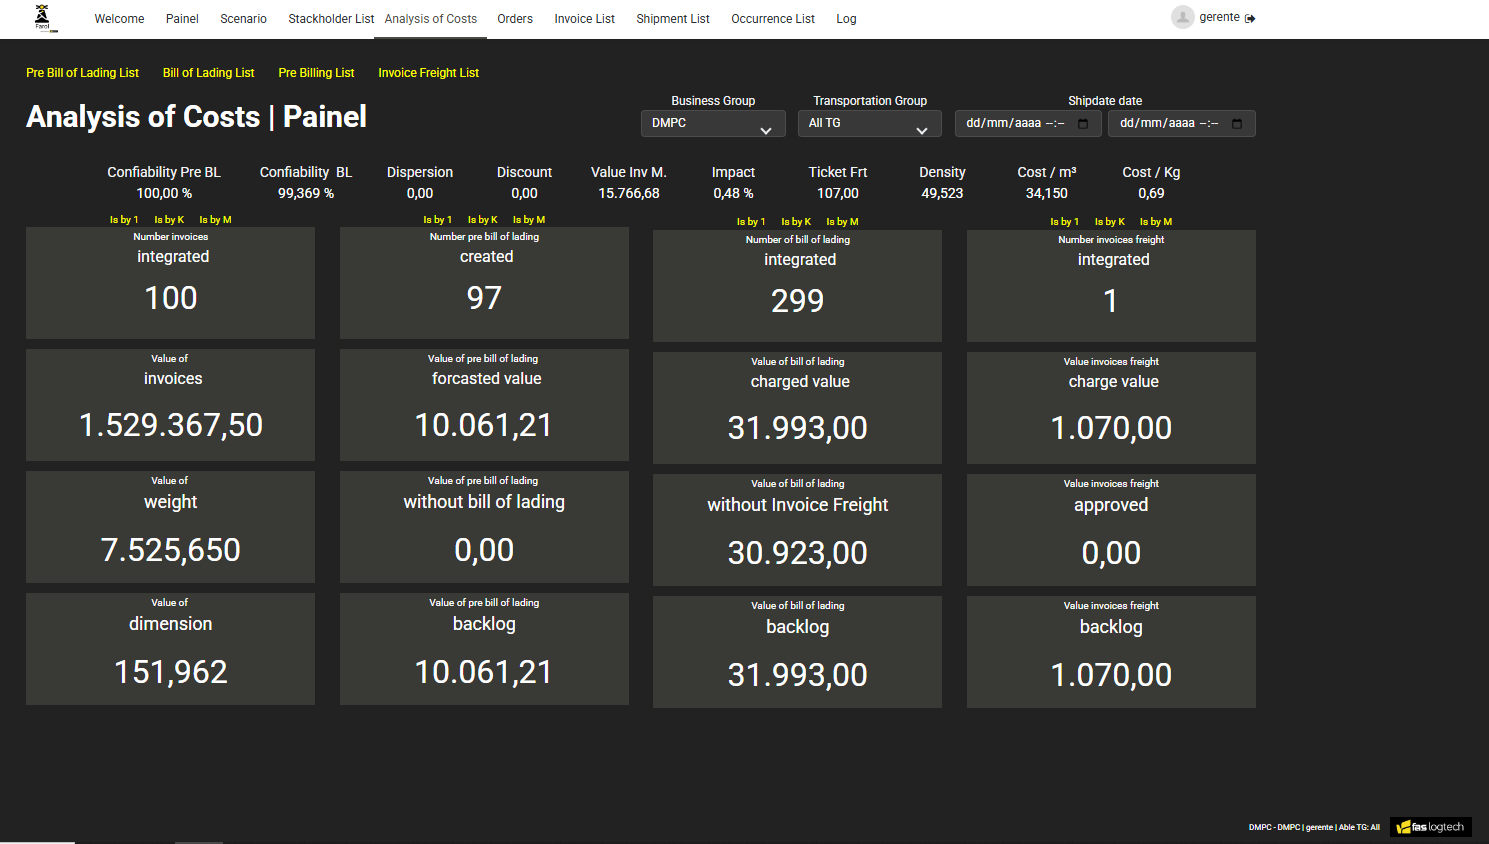Open calendar picker on second Shipdate field
Viewport: 1489px width, 844px height.
[x=1237, y=123]
